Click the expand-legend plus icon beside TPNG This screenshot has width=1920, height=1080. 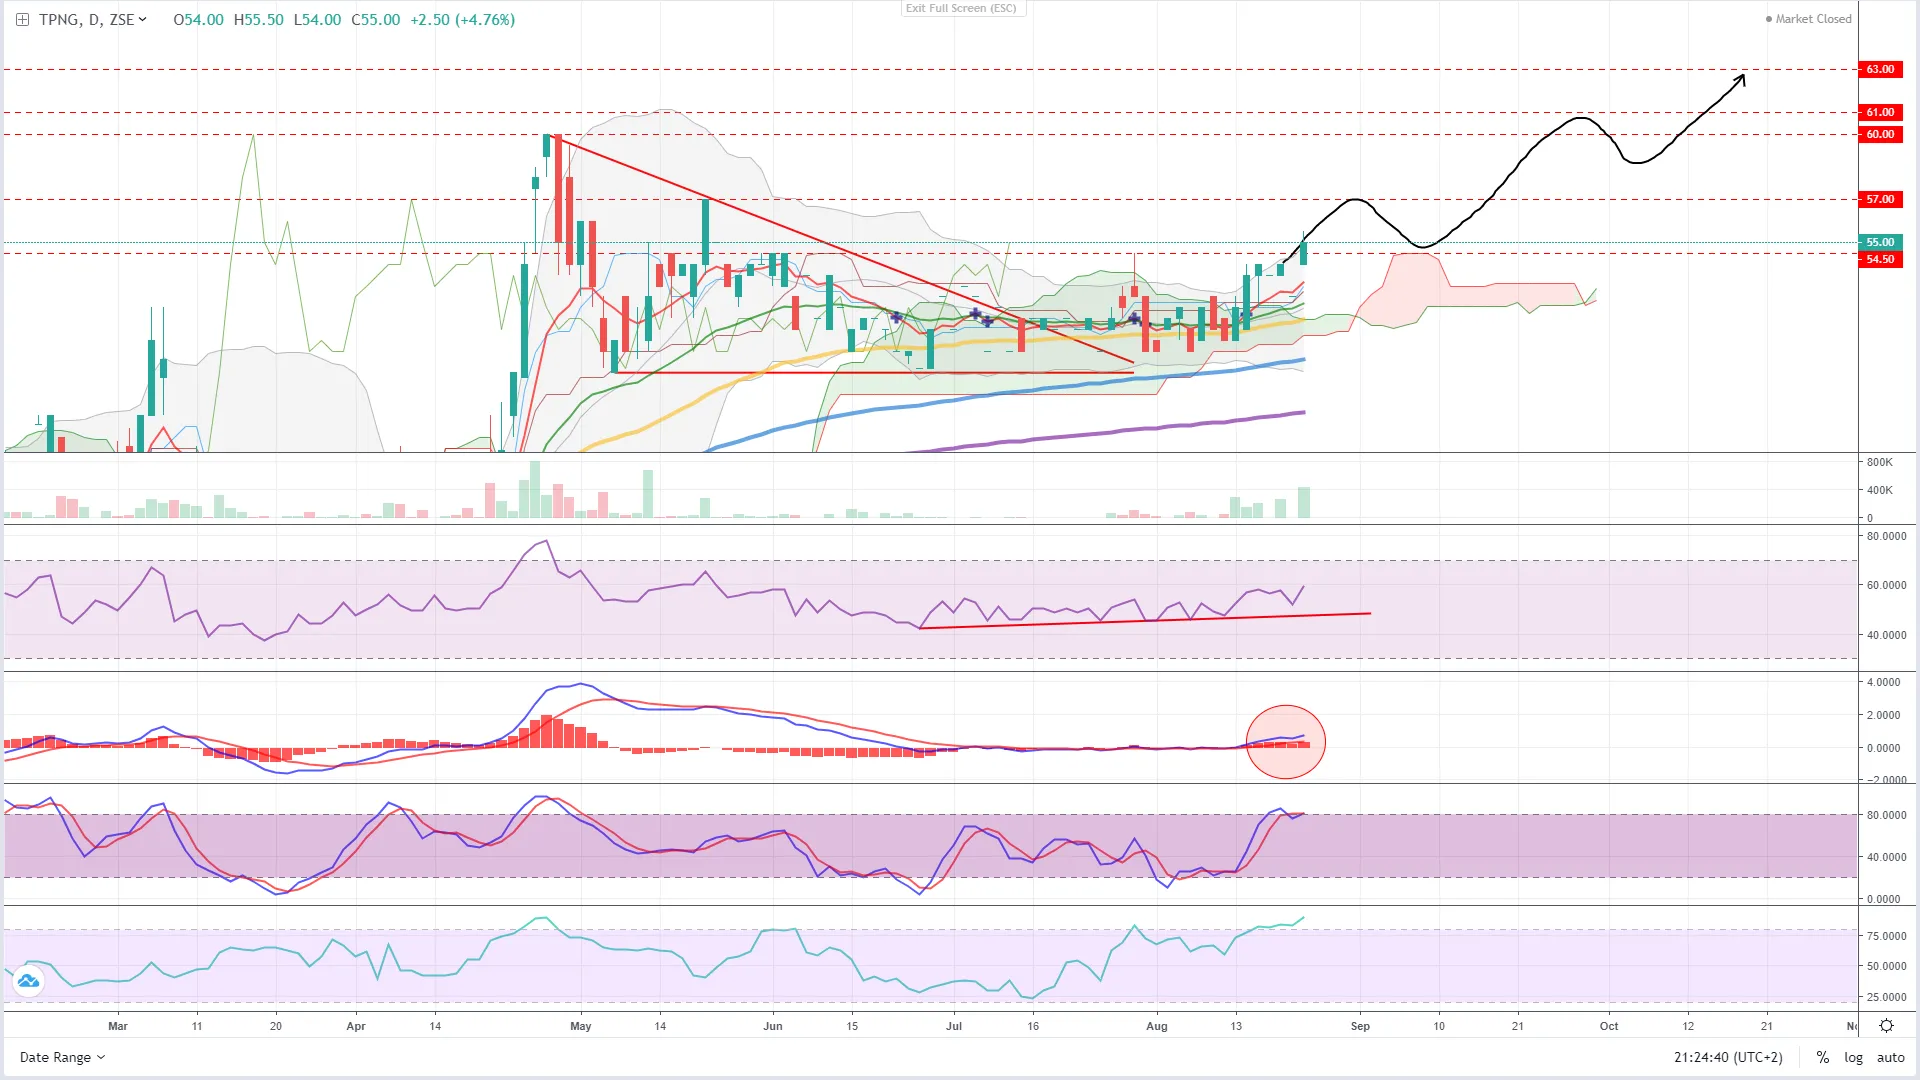[x=22, y=19]
